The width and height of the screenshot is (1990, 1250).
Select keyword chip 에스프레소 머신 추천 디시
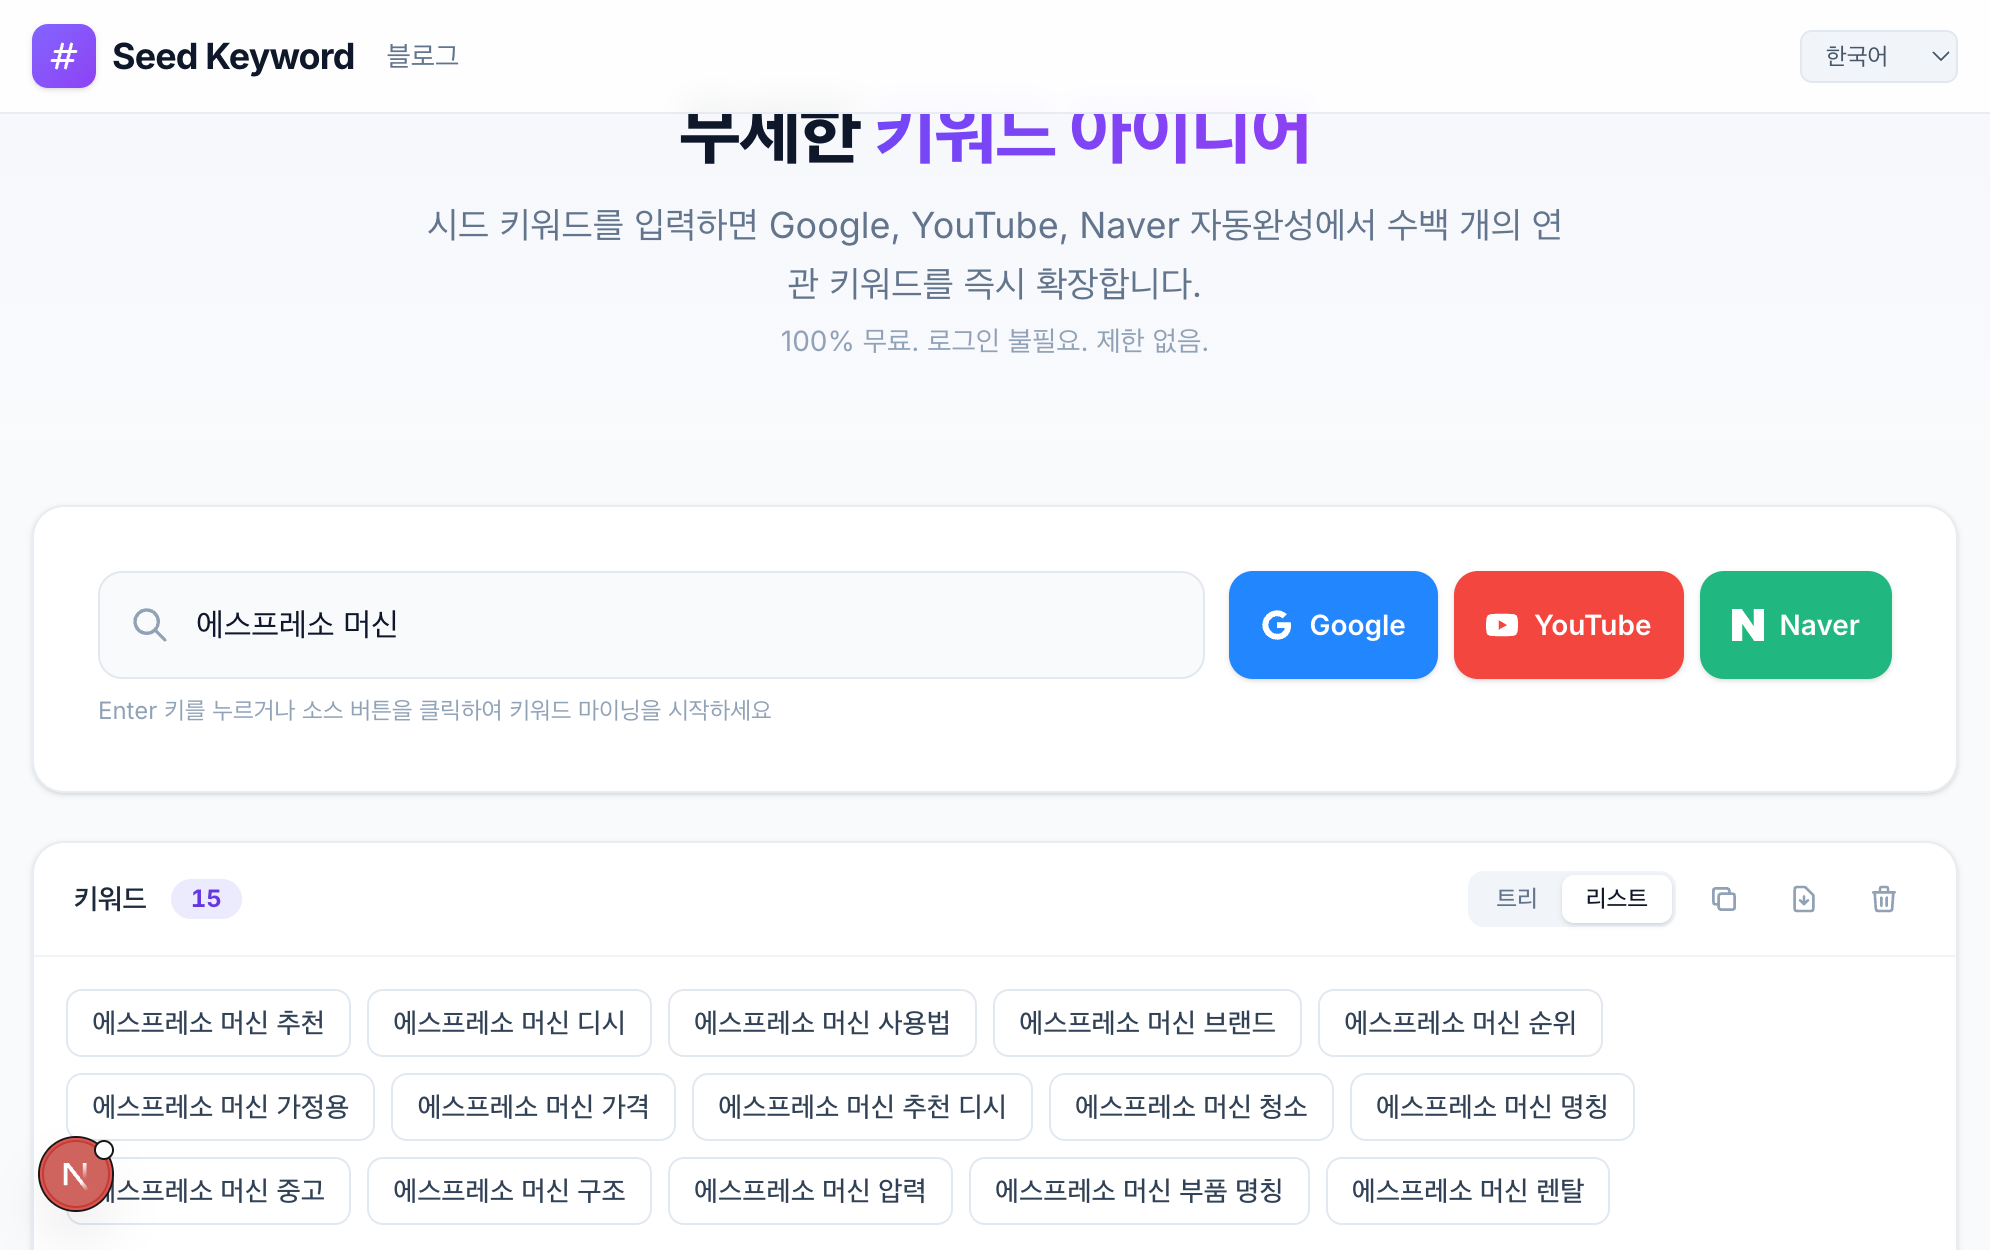[862, 1107]
